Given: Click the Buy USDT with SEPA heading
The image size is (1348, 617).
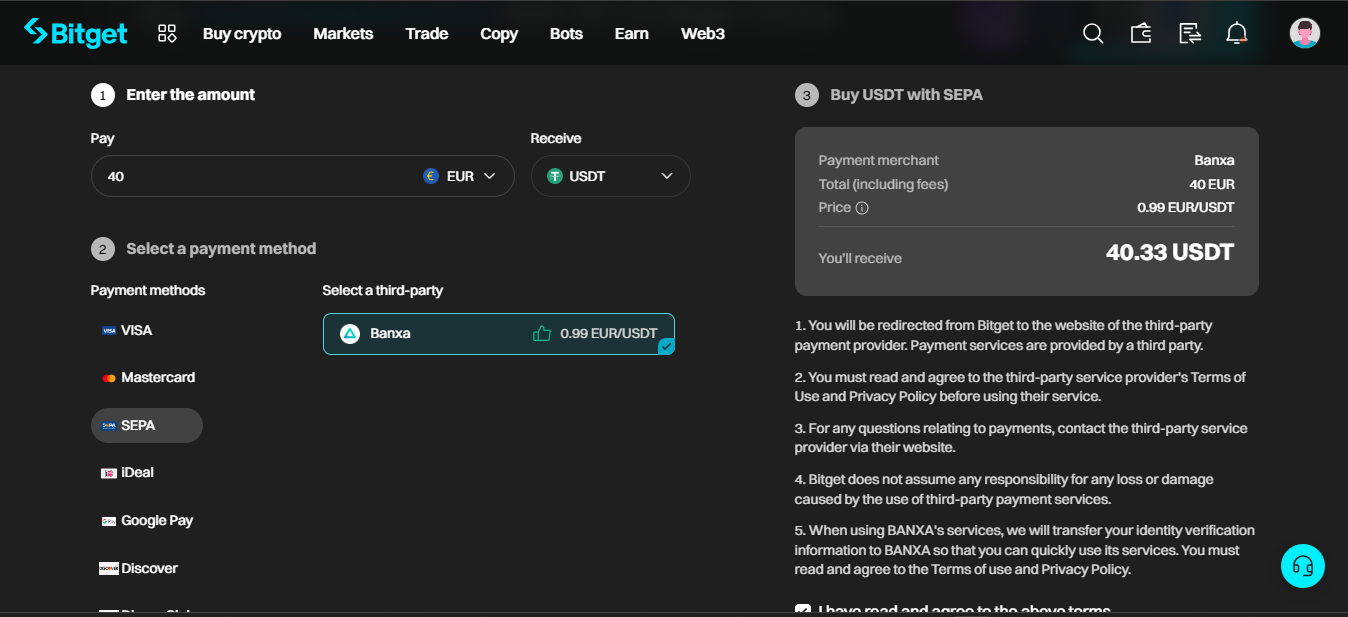Looking at the screenshot, I should (x=906, y=95).
